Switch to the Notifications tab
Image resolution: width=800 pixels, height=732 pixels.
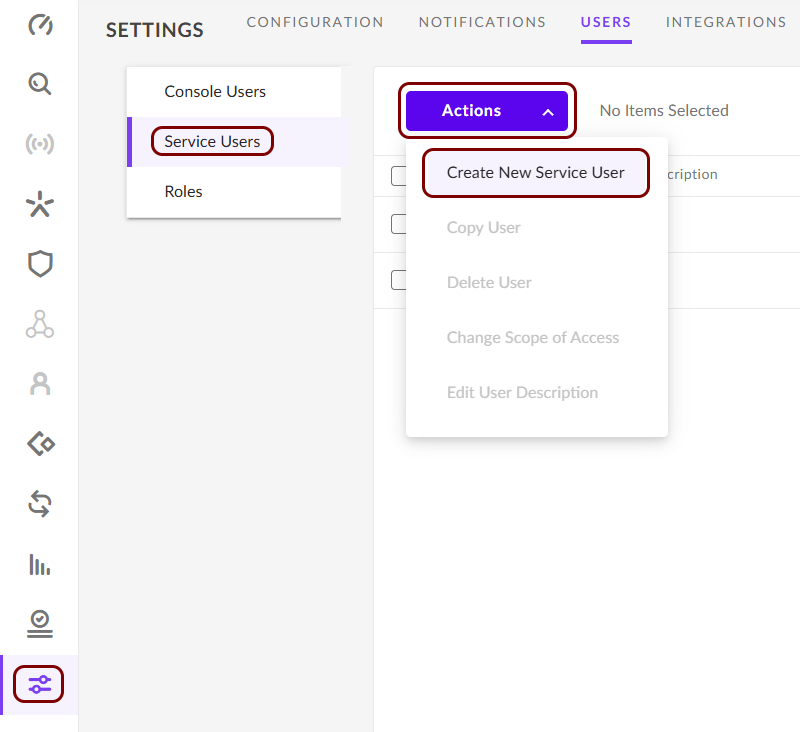(x=482, y=22)
